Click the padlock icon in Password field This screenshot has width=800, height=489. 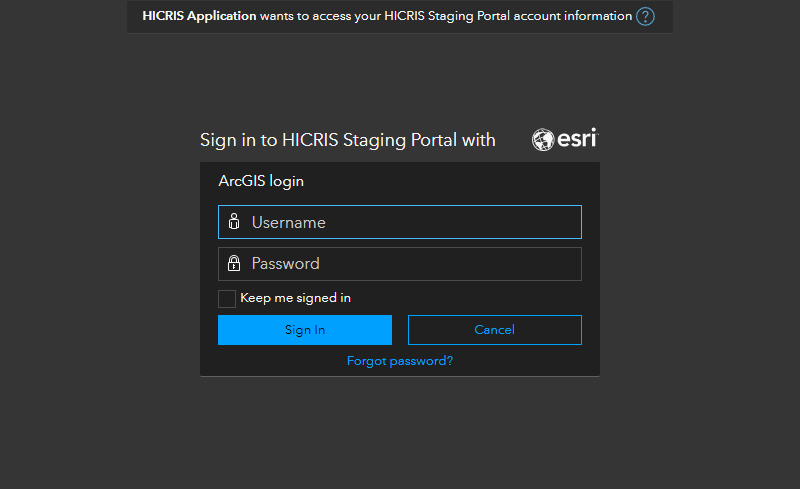234,263
